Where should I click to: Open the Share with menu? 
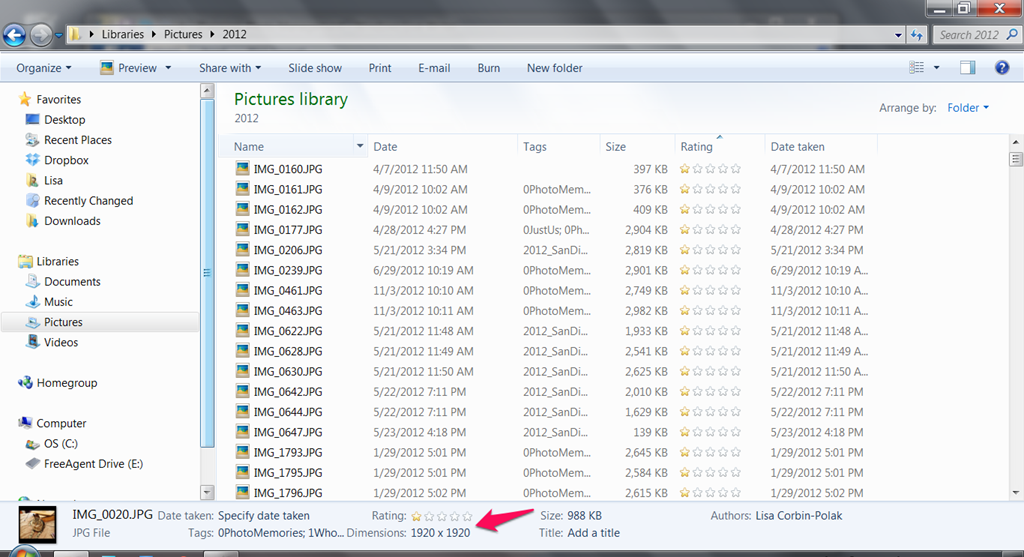(x=229, y=68)
